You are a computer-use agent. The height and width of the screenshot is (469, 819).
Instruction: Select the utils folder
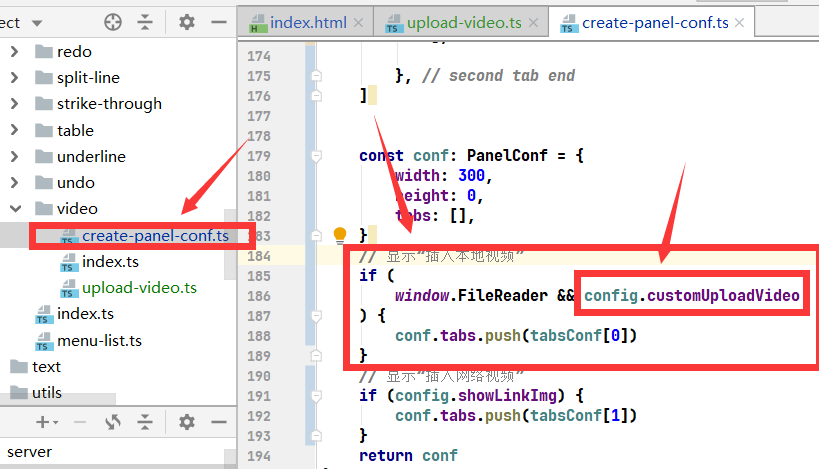[36, 393]
